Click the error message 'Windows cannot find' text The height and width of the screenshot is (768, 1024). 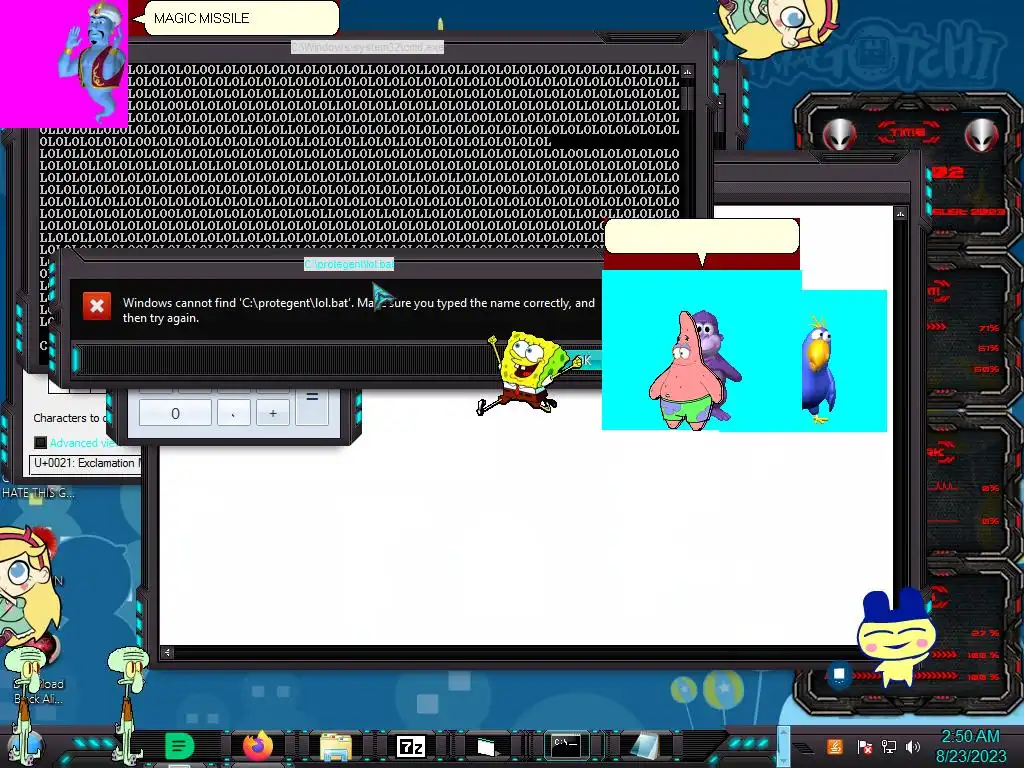pyautogui.click(x=359, y=310)
